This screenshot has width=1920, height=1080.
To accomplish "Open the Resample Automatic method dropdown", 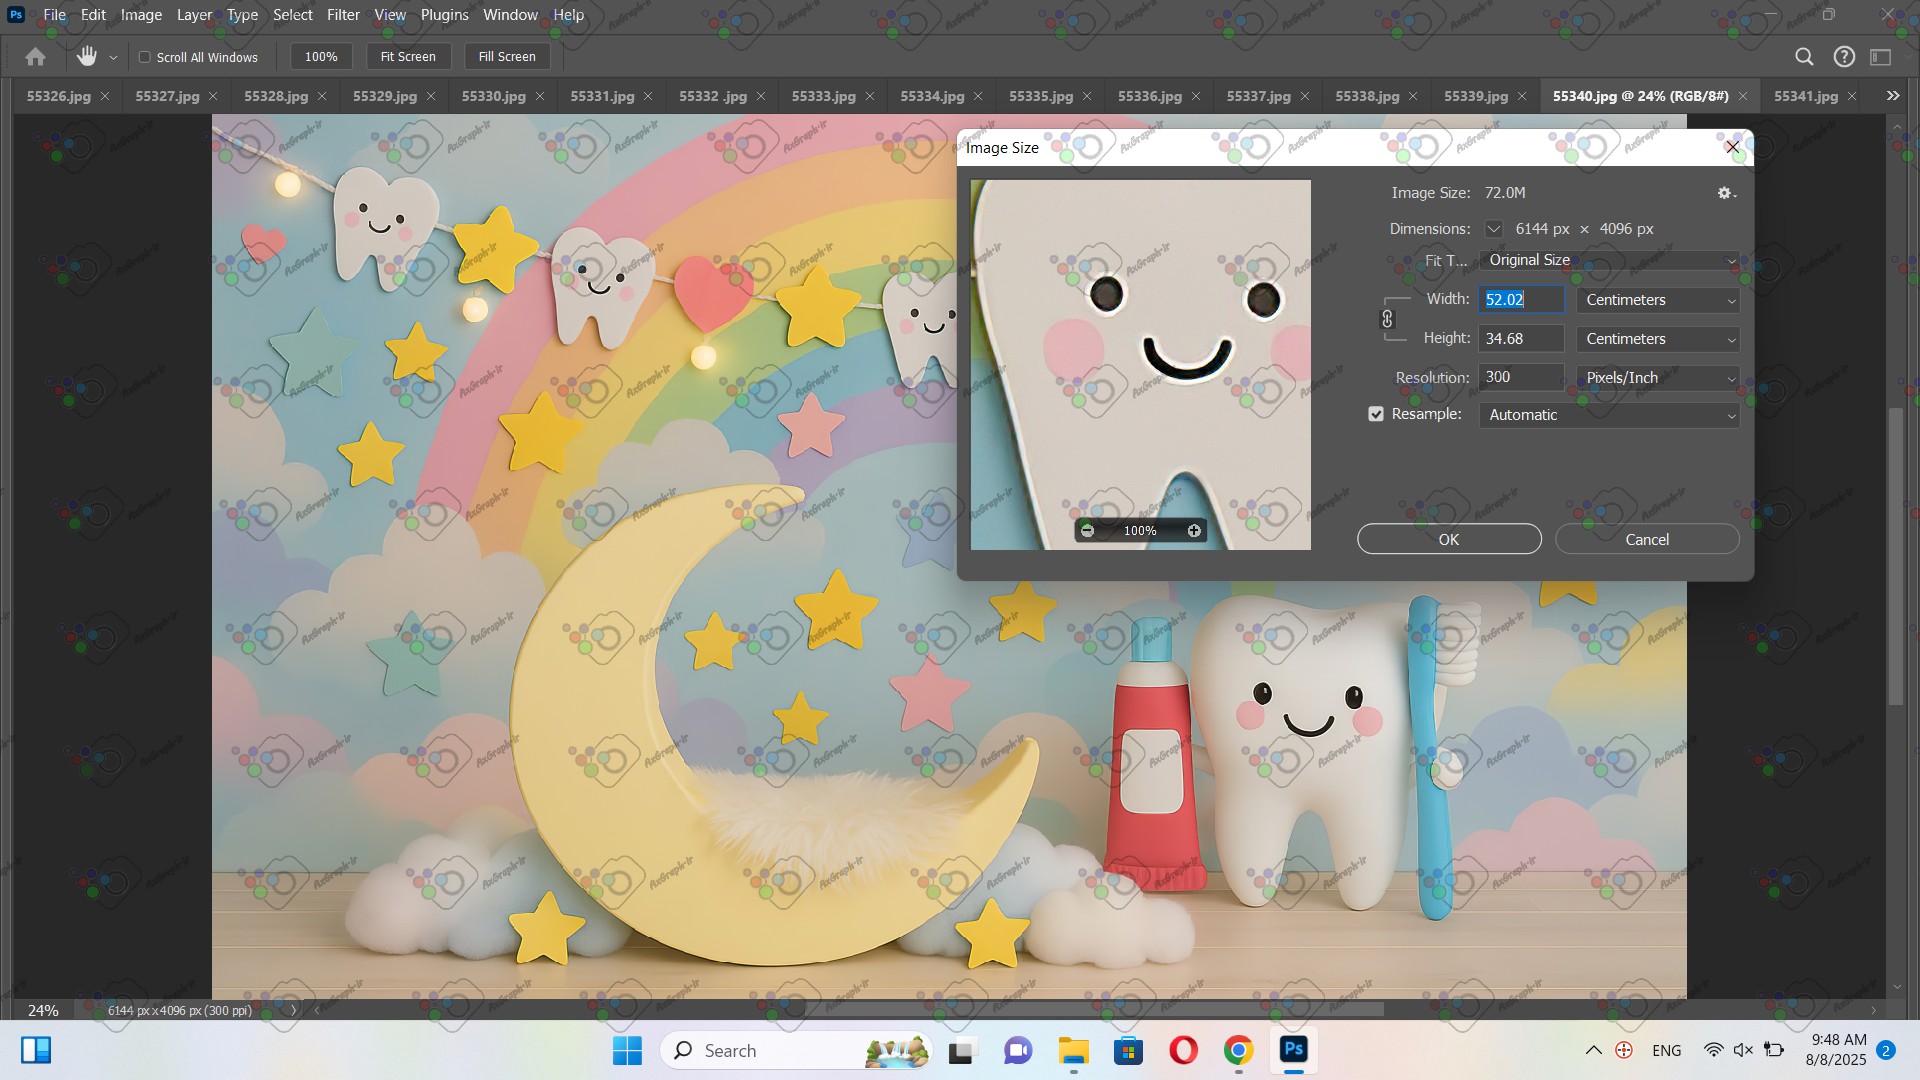I will pyautogui.click(x=1609, y=415).
